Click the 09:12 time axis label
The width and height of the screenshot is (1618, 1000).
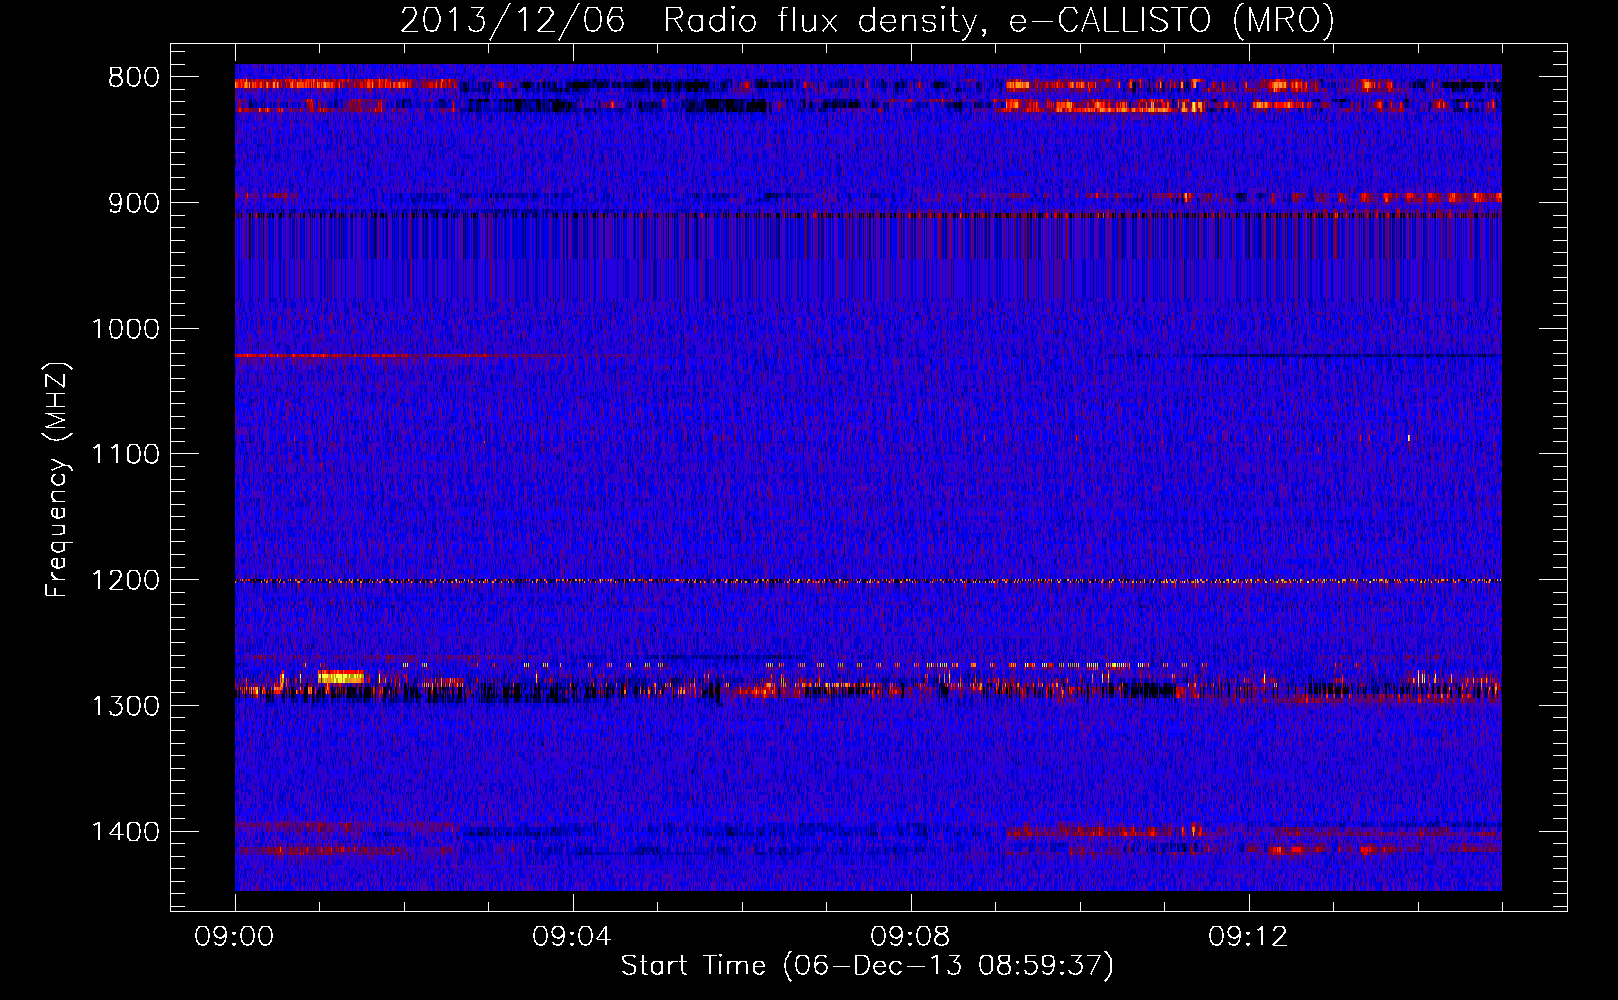(x=1248, y=937)
